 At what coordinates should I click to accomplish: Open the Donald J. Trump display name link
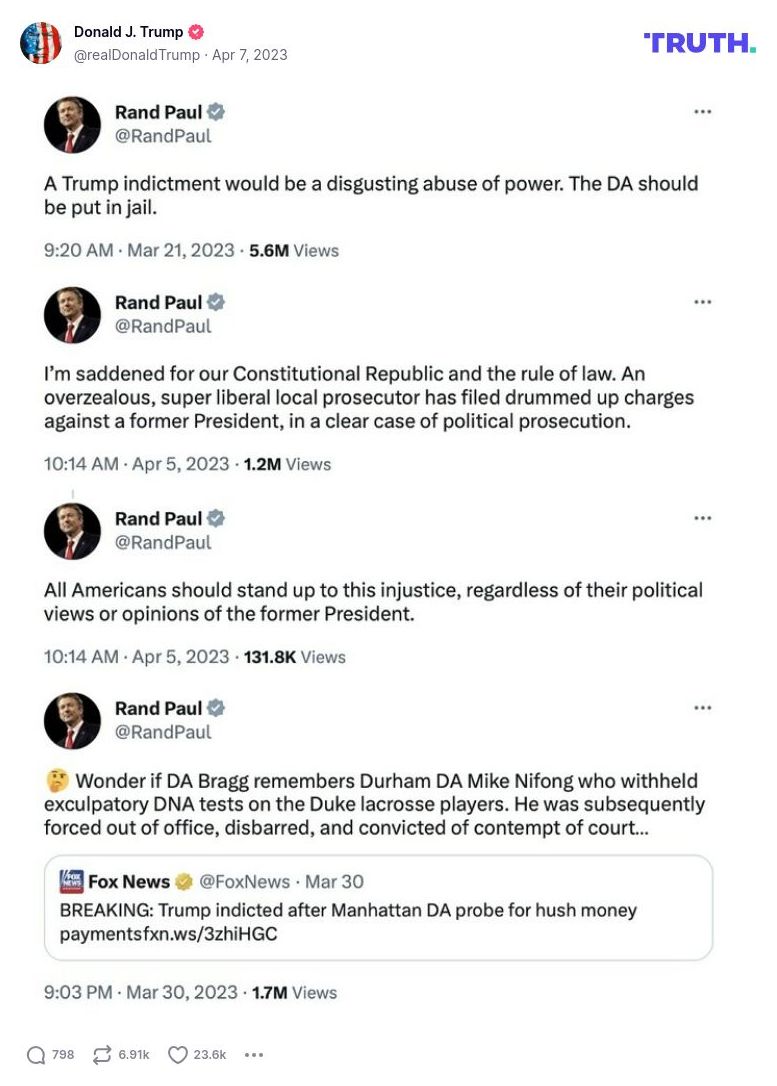128,32
